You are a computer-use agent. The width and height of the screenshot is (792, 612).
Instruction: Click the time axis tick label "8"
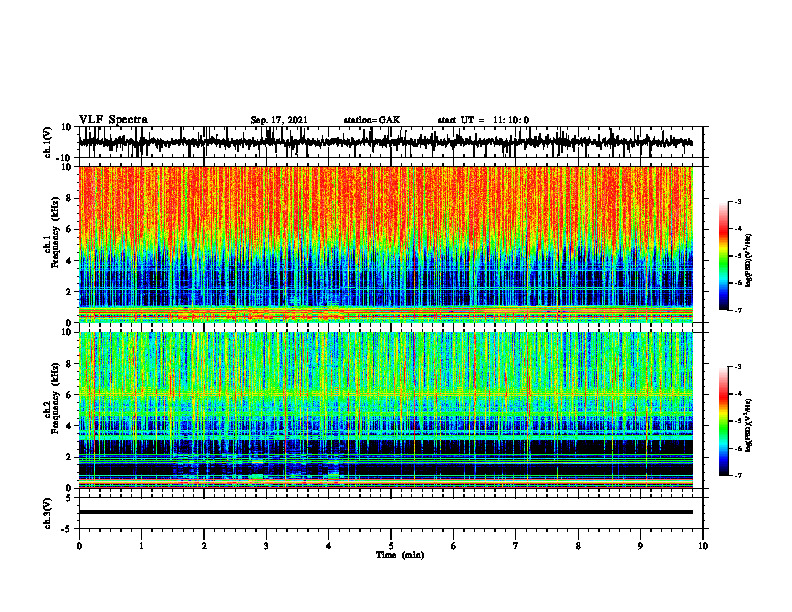[x=578, y=546]
